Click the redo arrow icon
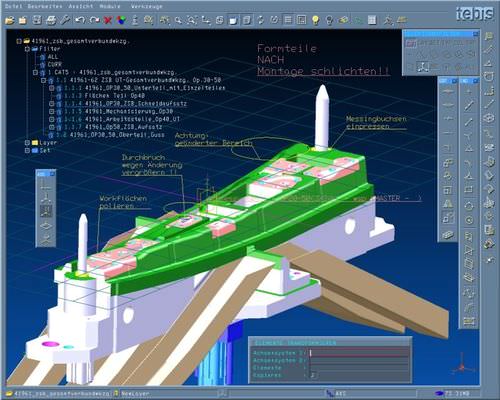500x400 pixels. click(x=94, y=20)
